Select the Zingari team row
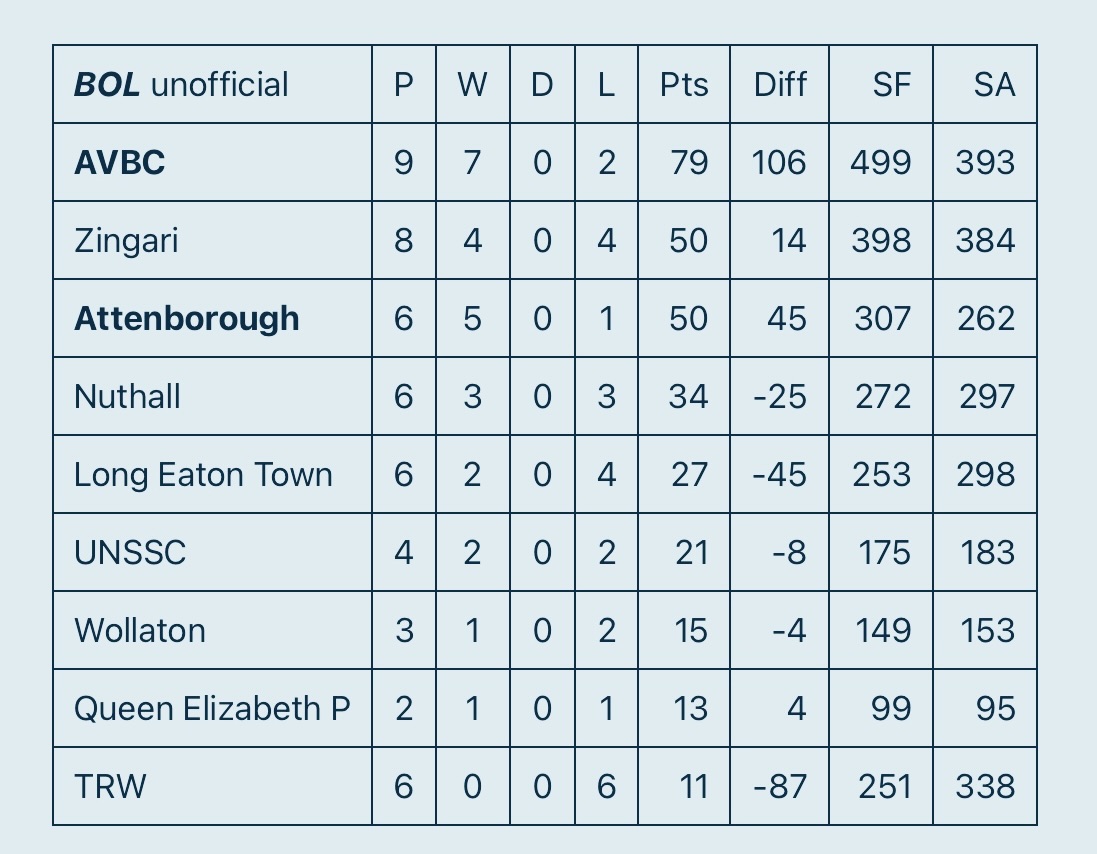1097x854 pixels. click(x=544, y=241)
